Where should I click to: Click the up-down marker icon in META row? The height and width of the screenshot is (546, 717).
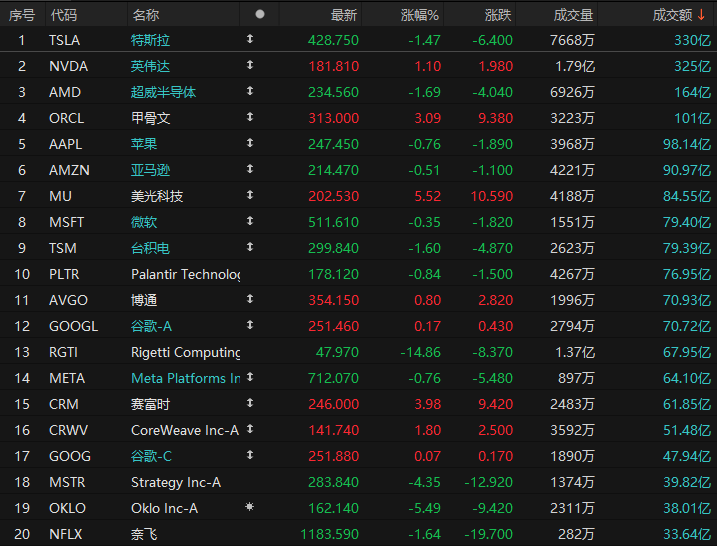(x=250, y=377)
